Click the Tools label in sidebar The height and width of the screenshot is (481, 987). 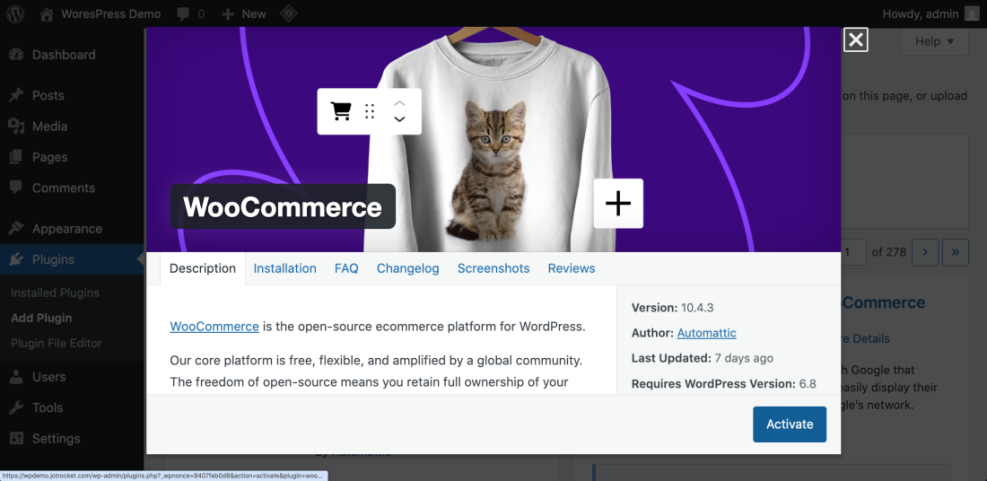click(48, 408)
